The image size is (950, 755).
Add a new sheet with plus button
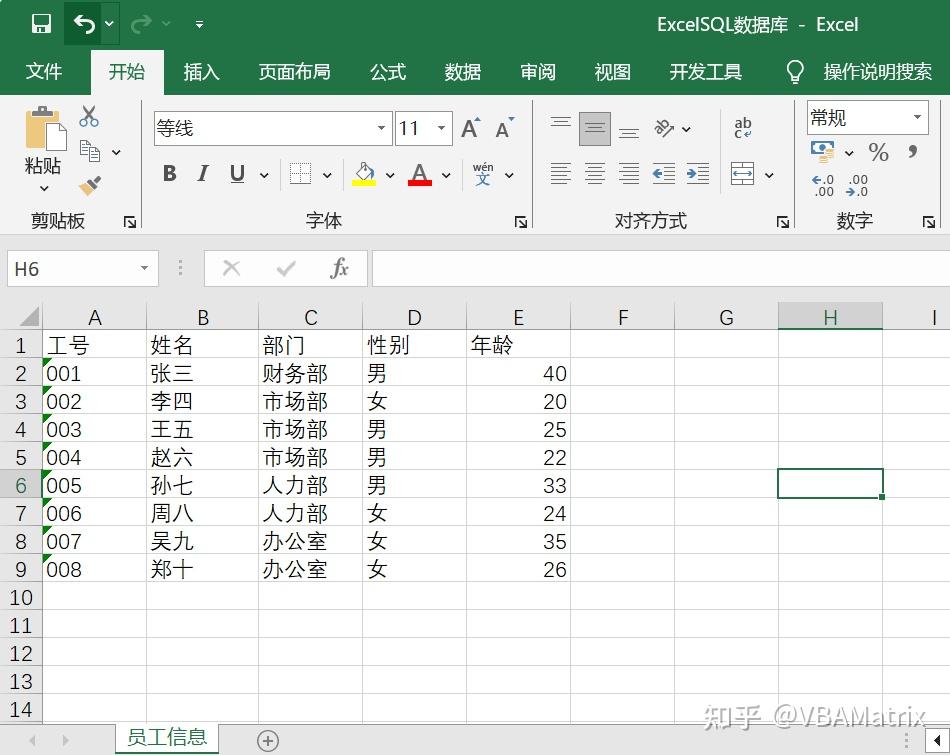[268, 740]
